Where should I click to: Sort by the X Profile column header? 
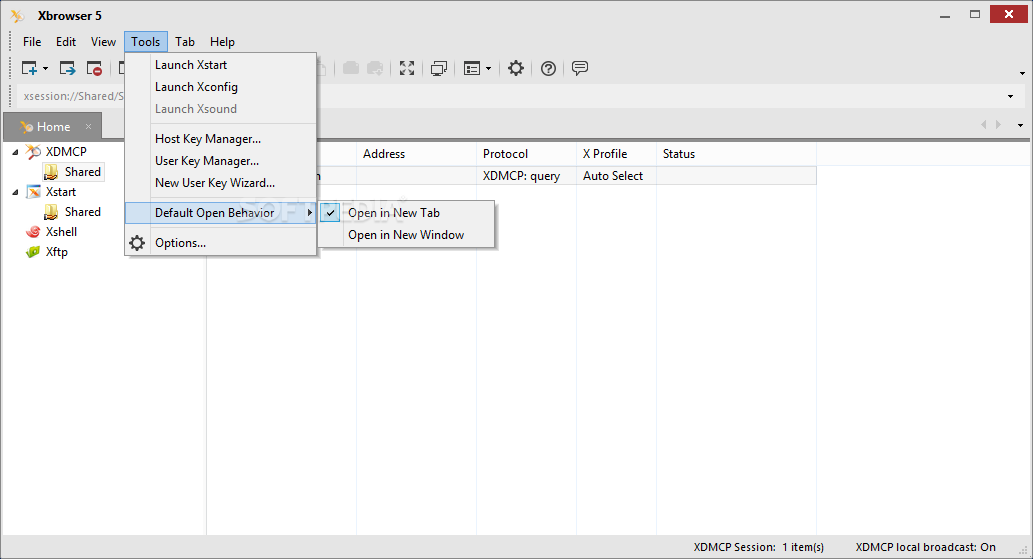coord(617,154)
